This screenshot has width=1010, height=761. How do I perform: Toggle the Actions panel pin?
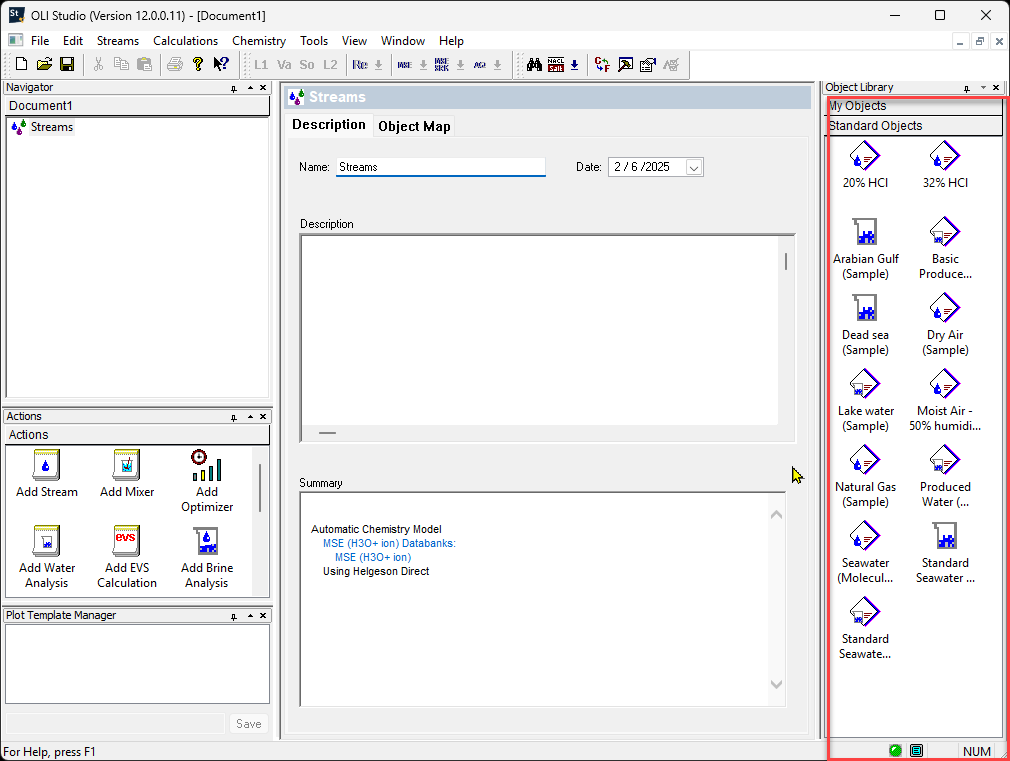coord(234,418)
